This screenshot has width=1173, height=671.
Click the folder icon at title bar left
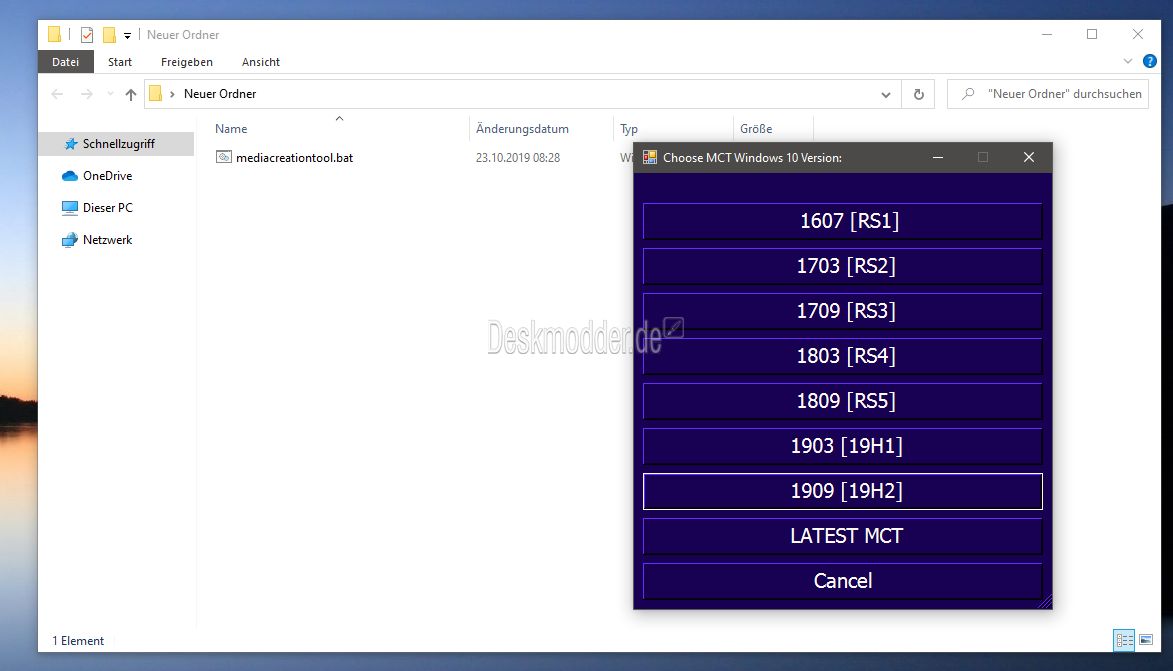coord(54,34)
